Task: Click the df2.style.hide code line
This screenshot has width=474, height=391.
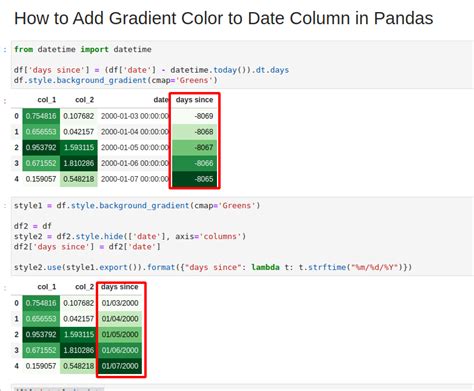Action: click(x=130, y=237)
